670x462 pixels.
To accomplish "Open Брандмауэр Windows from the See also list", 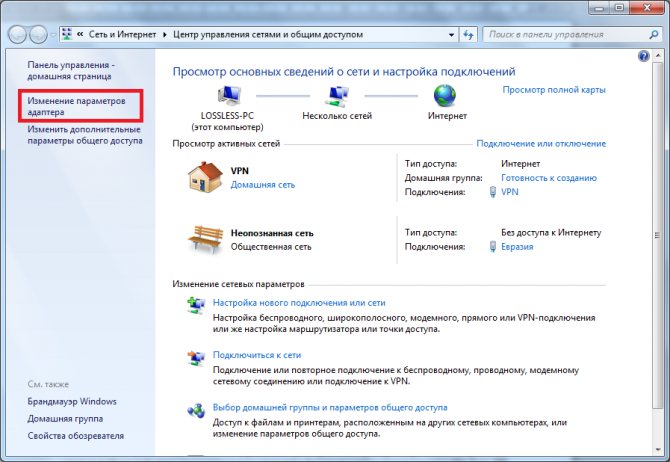I will [x=72, y=401].
